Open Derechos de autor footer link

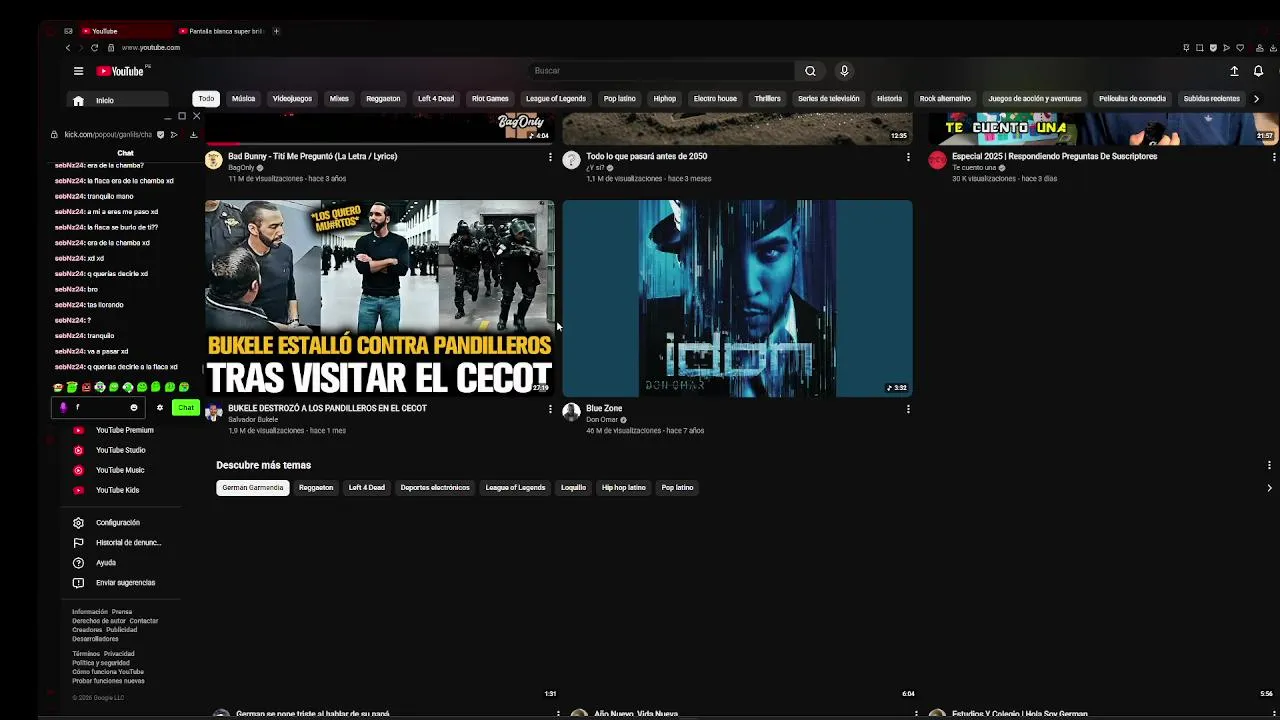click(99, 621)
